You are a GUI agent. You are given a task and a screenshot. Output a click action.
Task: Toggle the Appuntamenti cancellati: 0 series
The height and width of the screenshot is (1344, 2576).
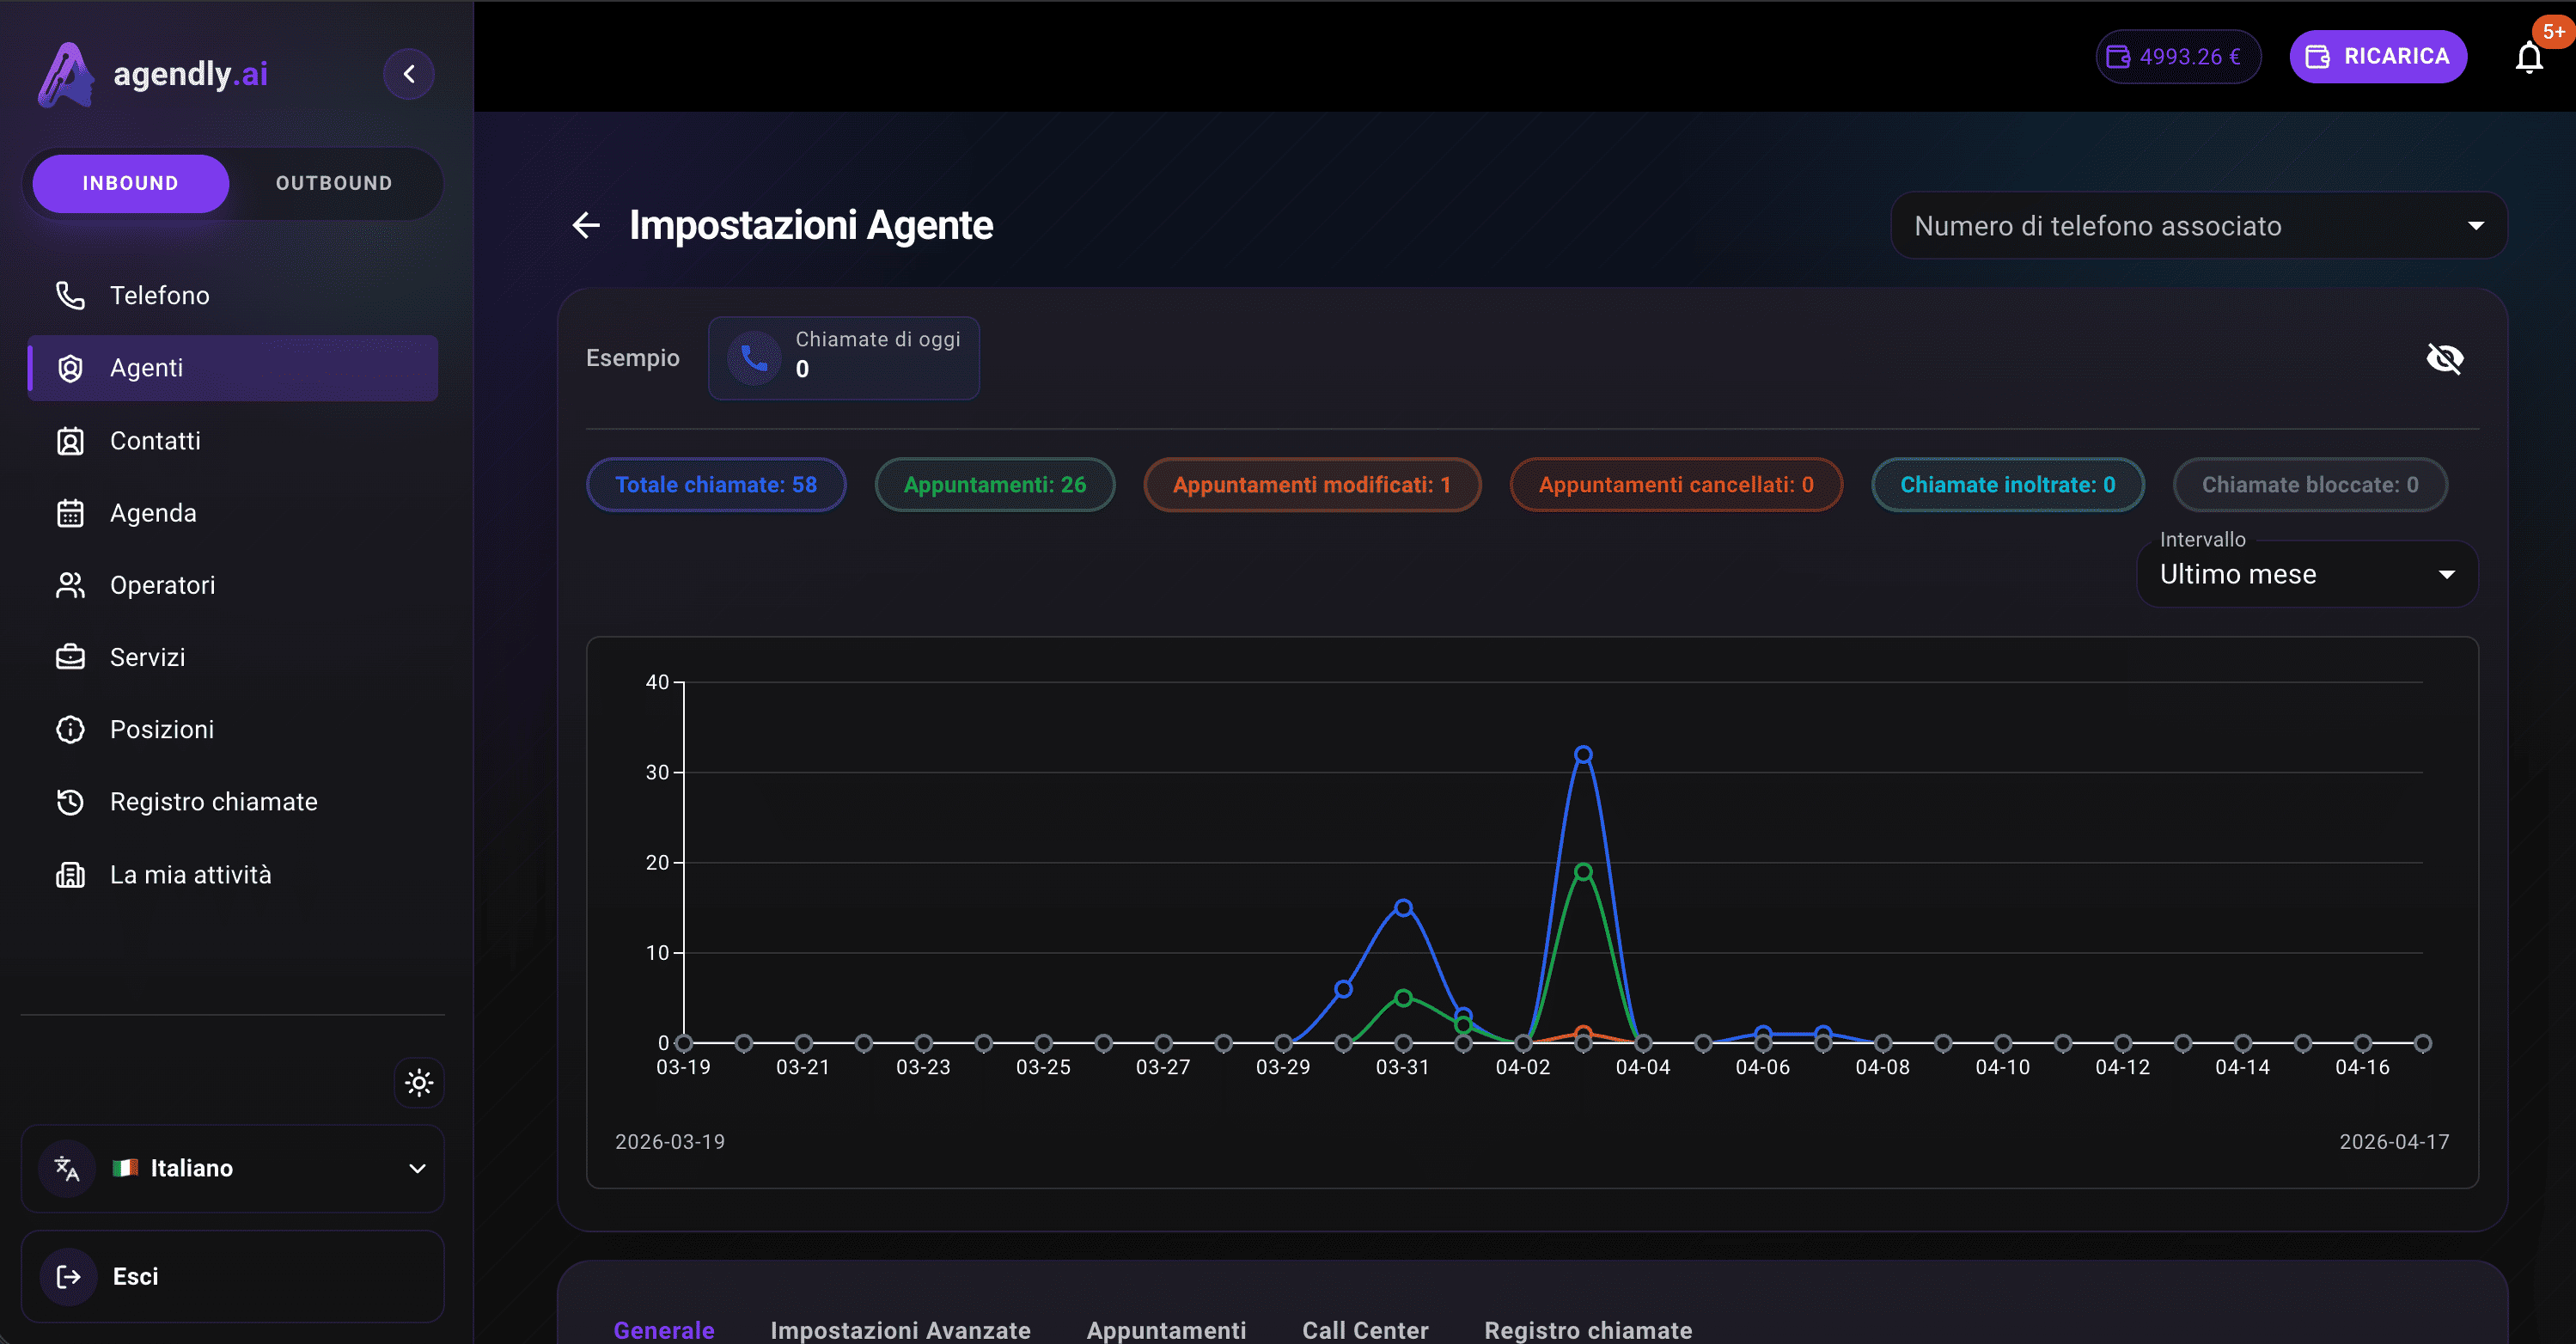pos(1676,485)
